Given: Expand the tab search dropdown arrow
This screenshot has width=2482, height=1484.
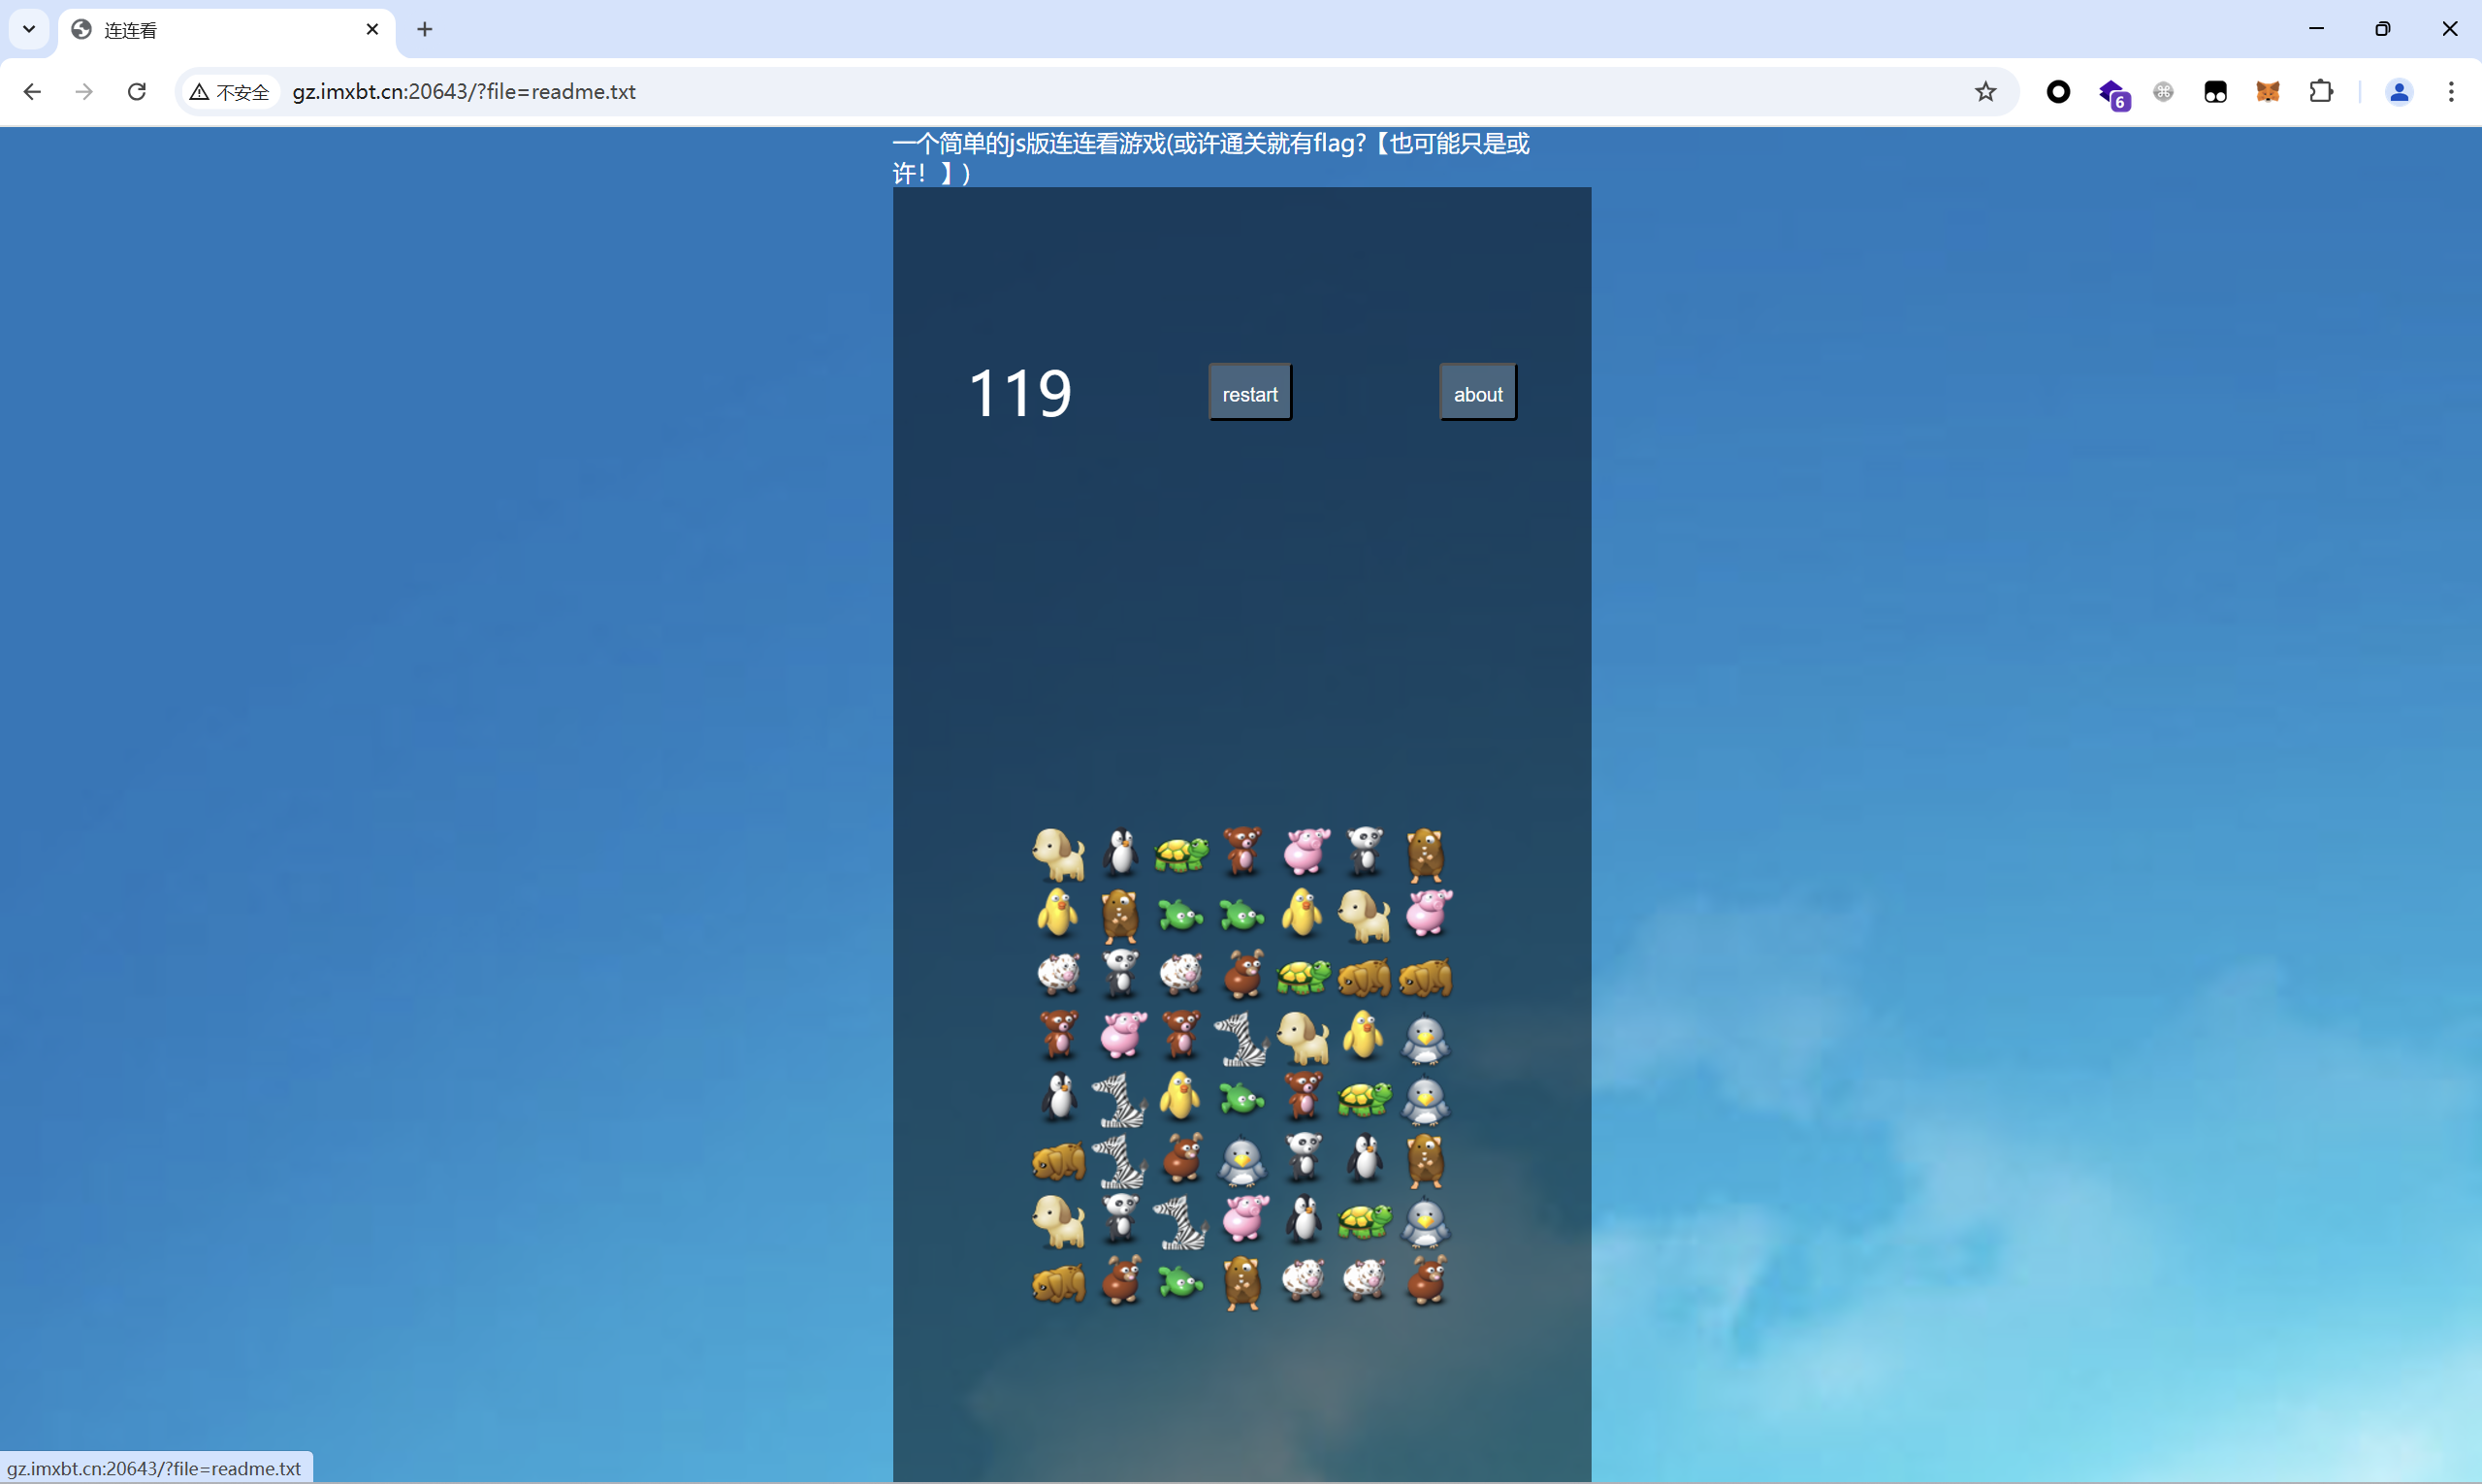Looking at the screenshot, I should pos(29,29).
